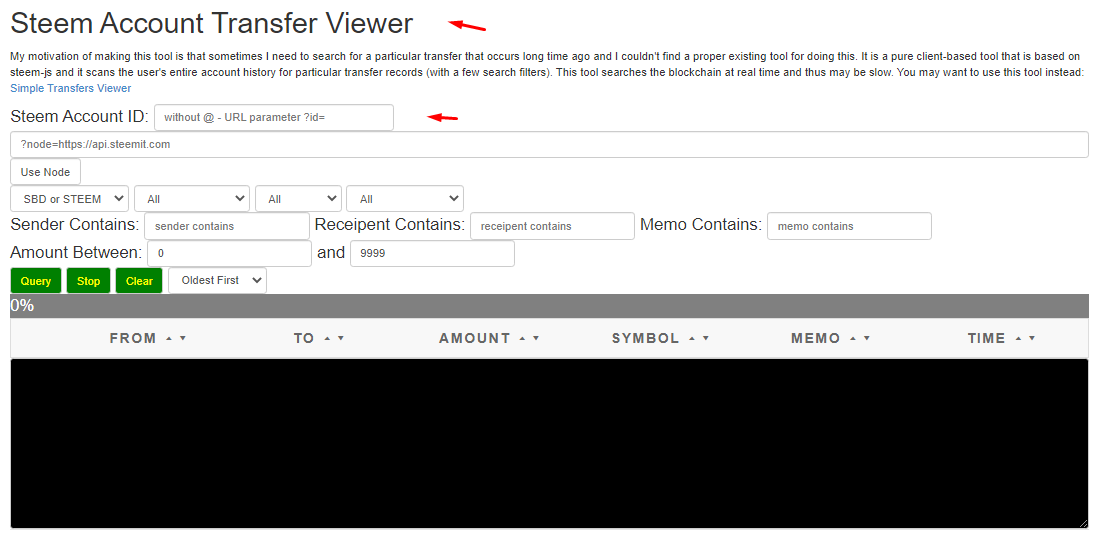Click the results area resize handle
Viewport: 1110px width, 540px height.
click(1083, 523)
